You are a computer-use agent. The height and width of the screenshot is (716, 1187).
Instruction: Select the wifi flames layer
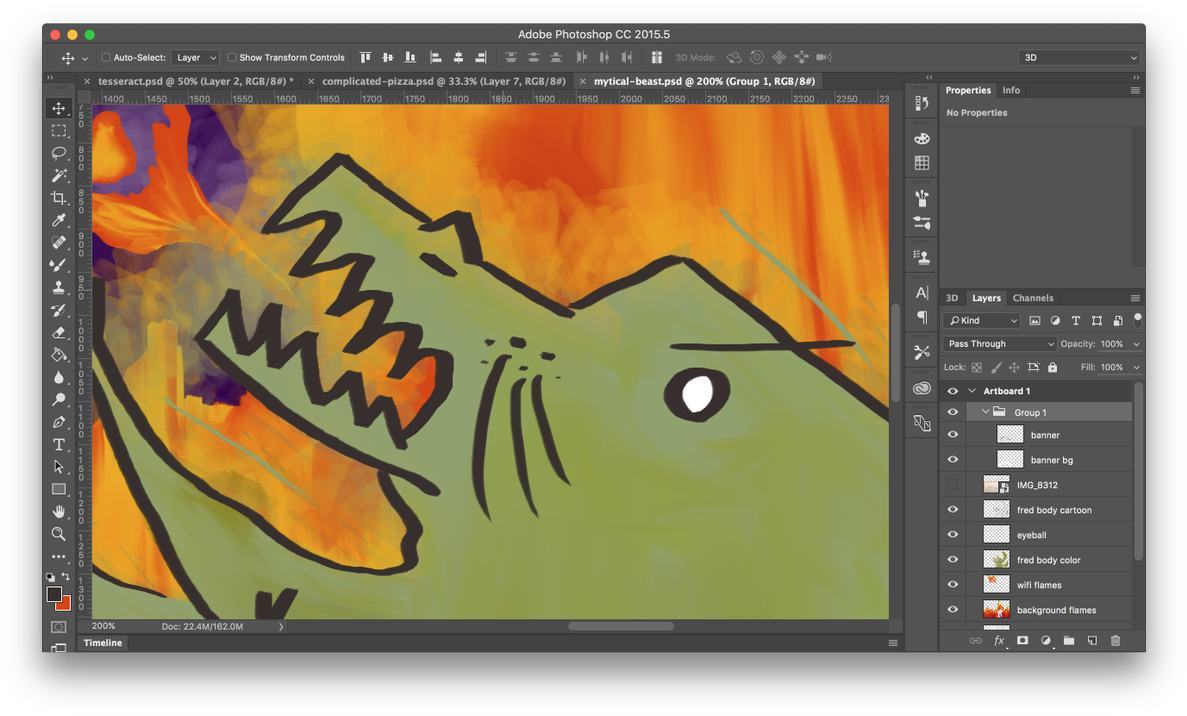click(1039, 585)
